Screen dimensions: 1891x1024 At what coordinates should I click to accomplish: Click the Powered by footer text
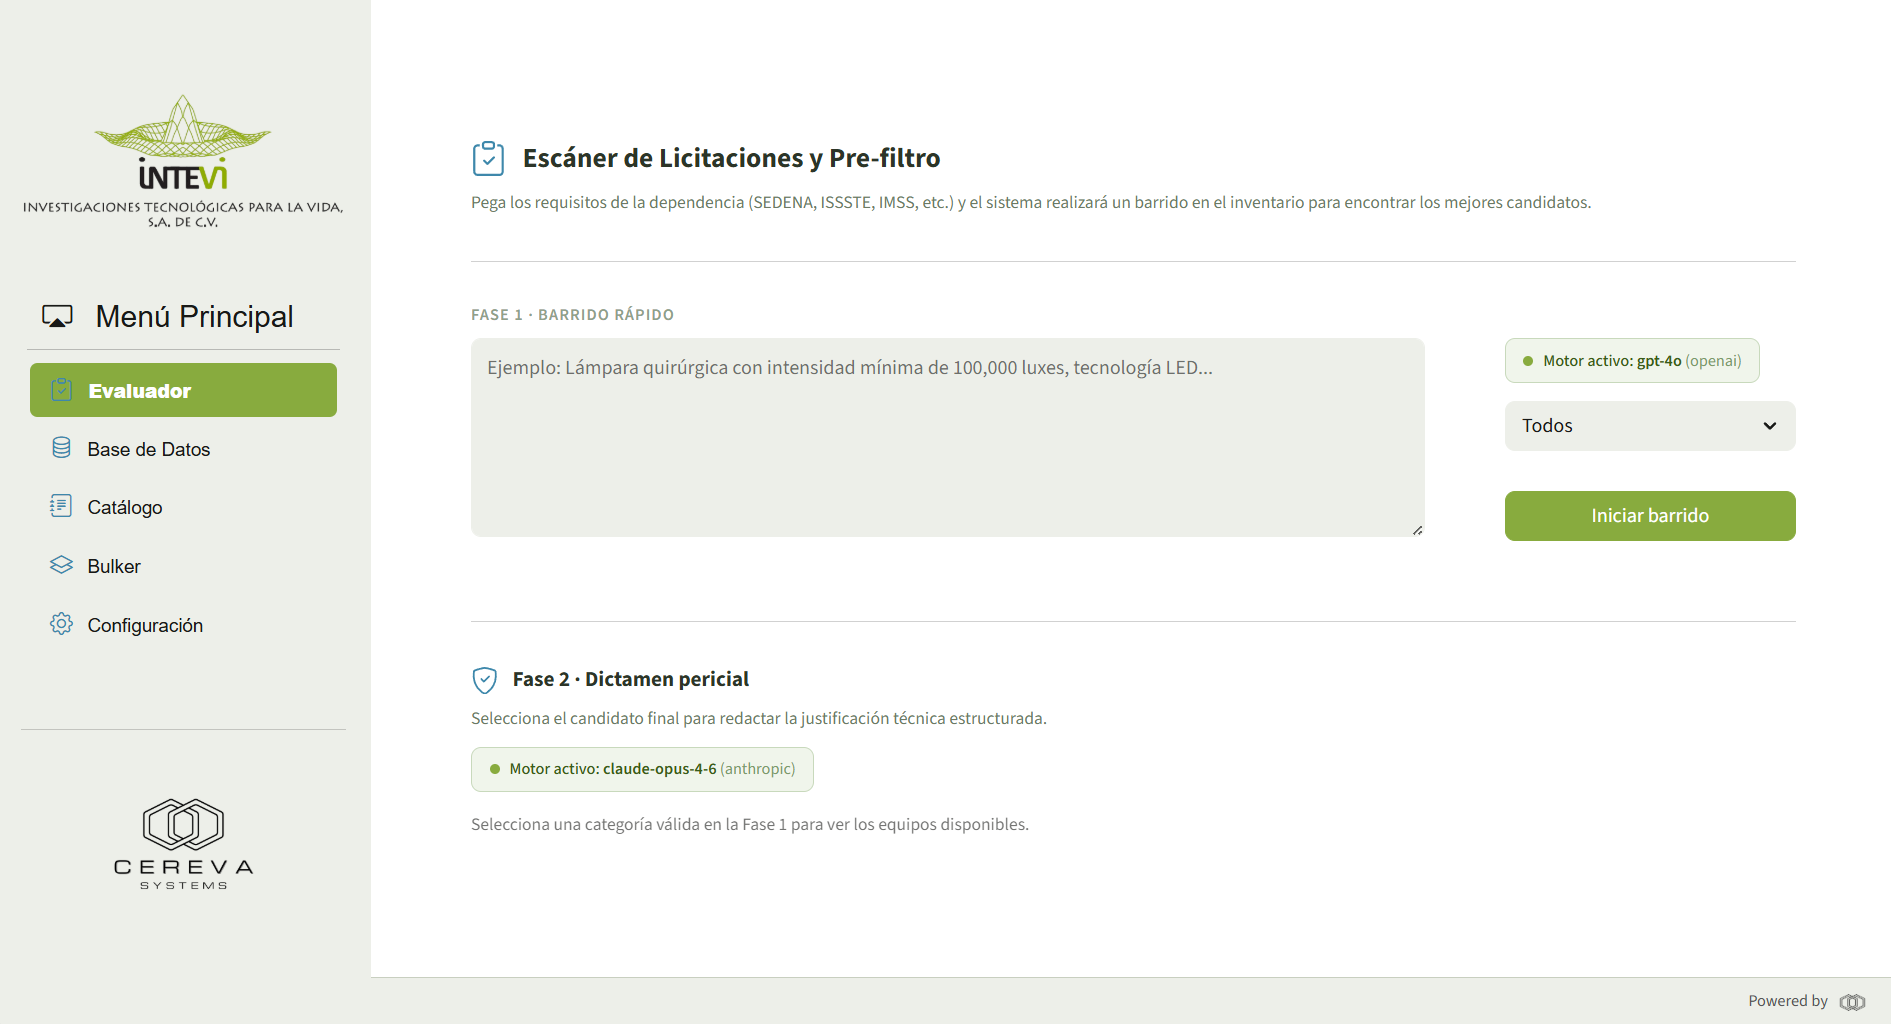click(x=1788, y=1001)
